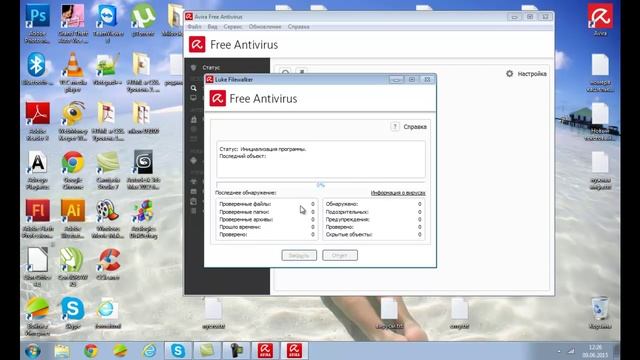Open the Windows Start menu
Image resolution: width=640 pixels, height=360 pixels.
point(33,351)
